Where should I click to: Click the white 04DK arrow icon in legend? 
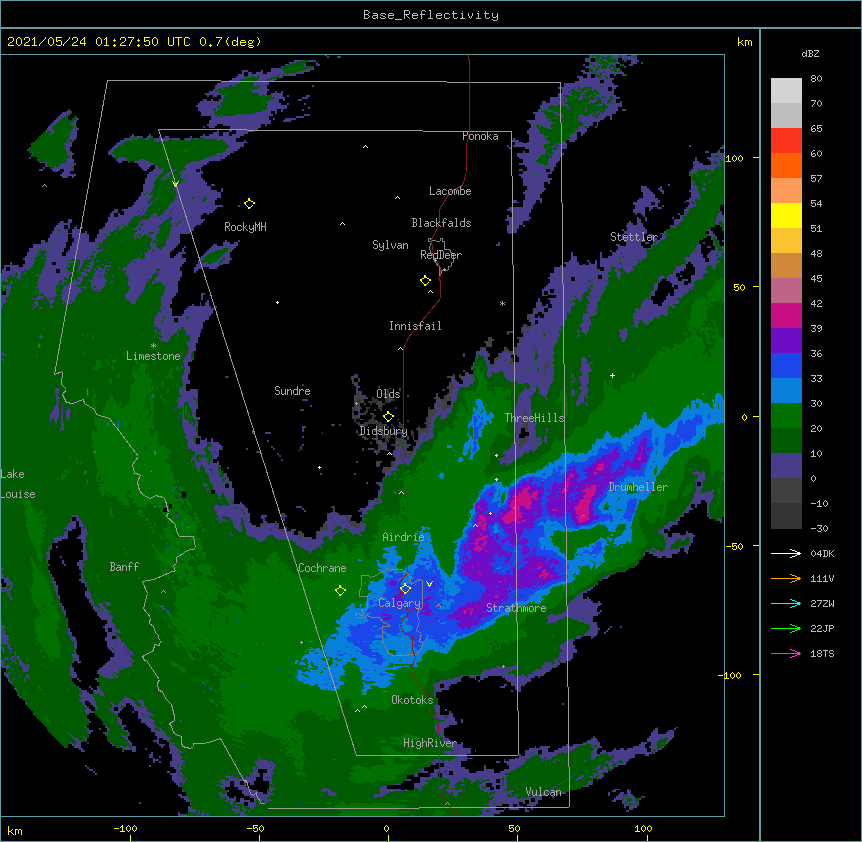[786, 553]
